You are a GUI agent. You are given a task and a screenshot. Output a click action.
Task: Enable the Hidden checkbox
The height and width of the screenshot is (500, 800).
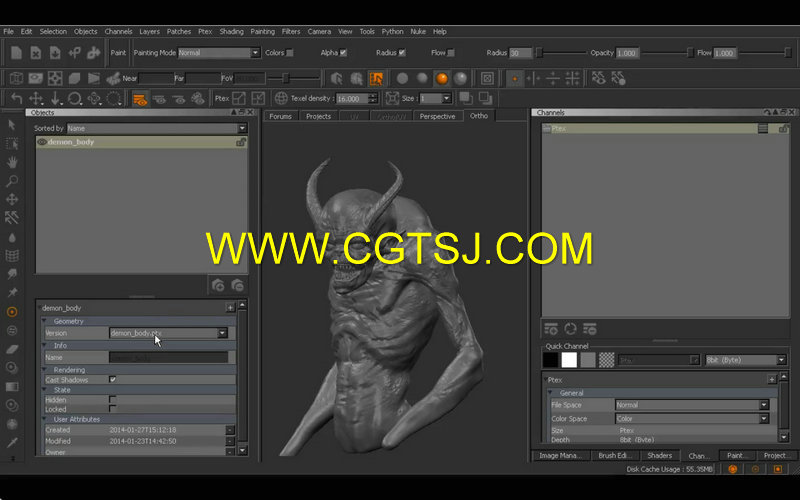112,399
